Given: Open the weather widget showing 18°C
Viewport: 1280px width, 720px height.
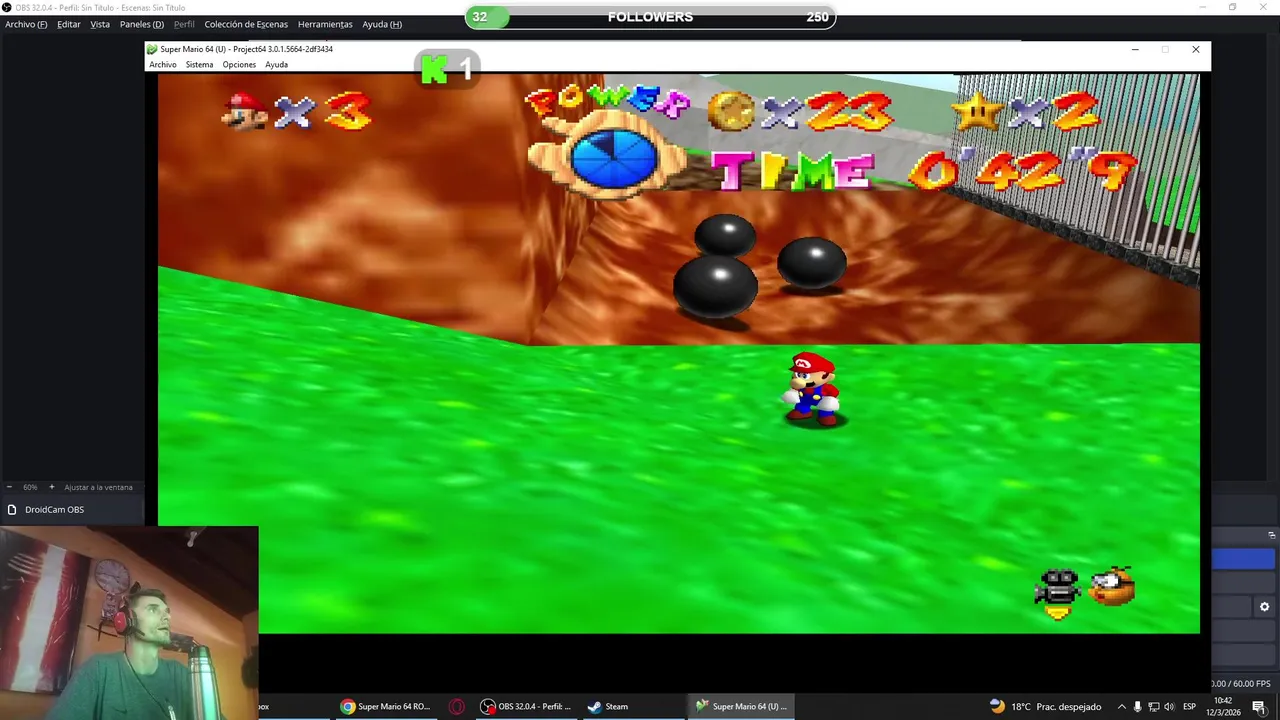Looking at the screenshot, I should tap(1046, 706).
